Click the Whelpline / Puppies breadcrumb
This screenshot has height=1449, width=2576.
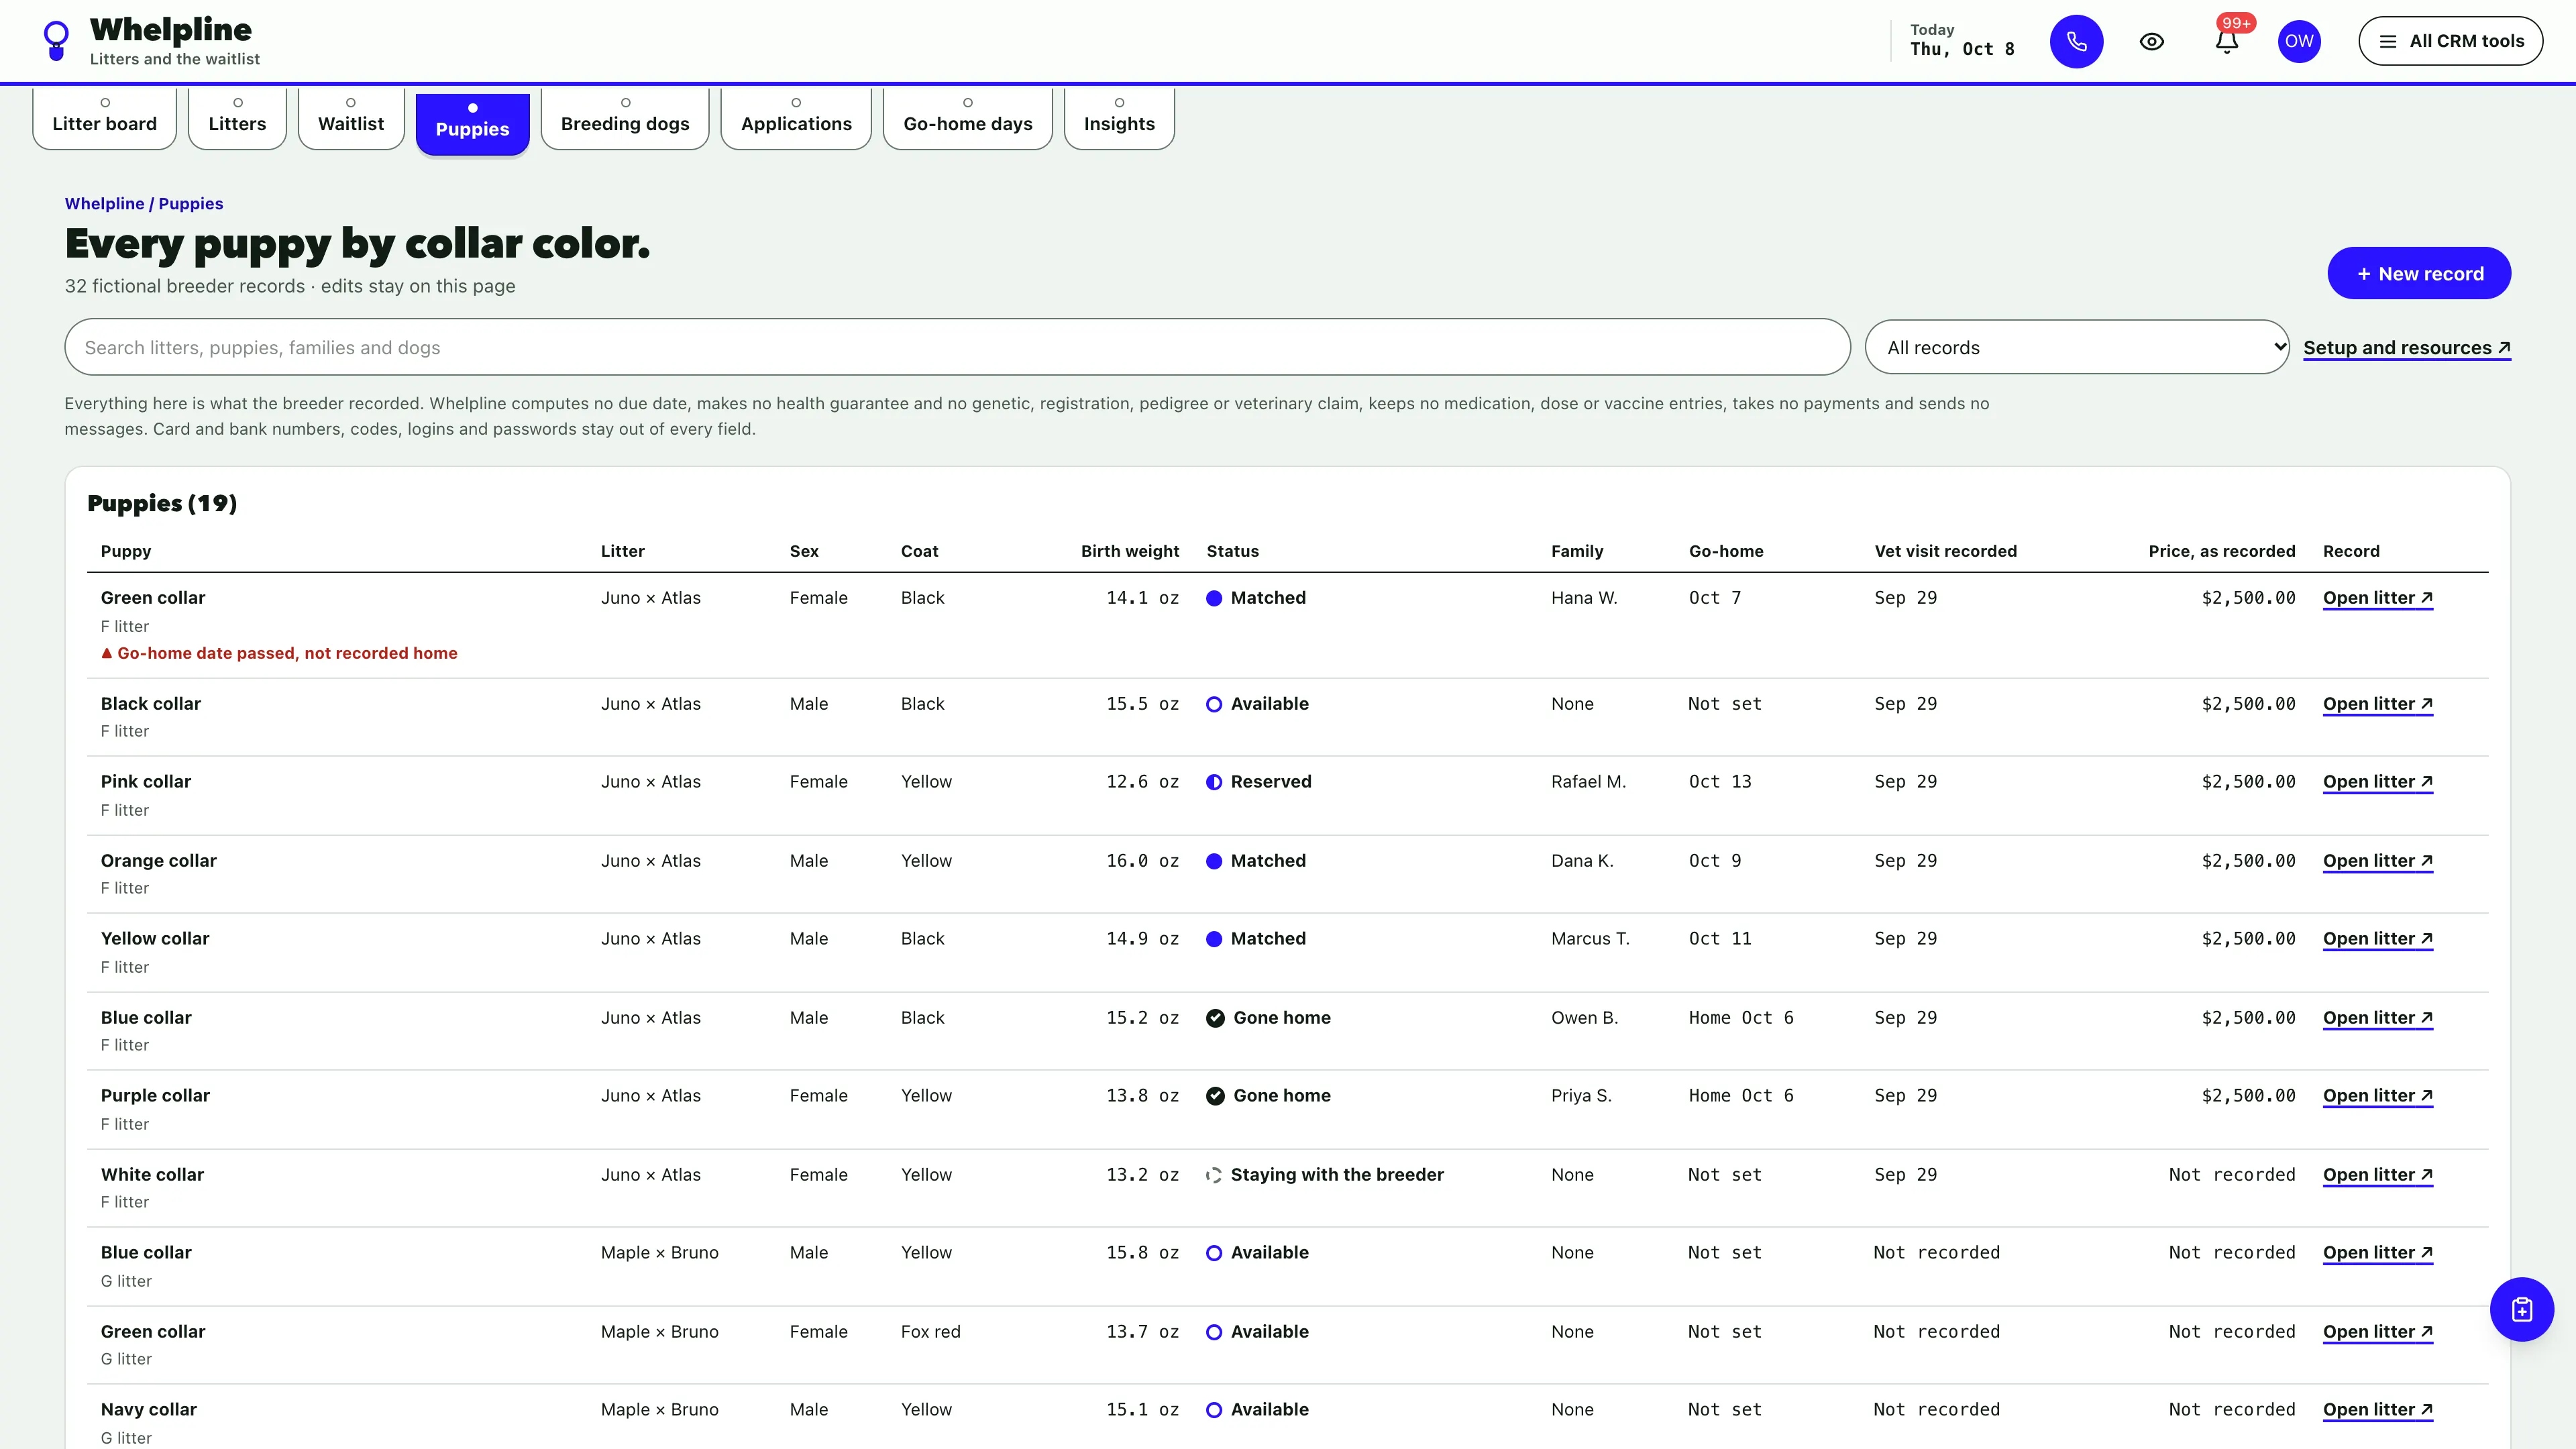coord(144,203)
